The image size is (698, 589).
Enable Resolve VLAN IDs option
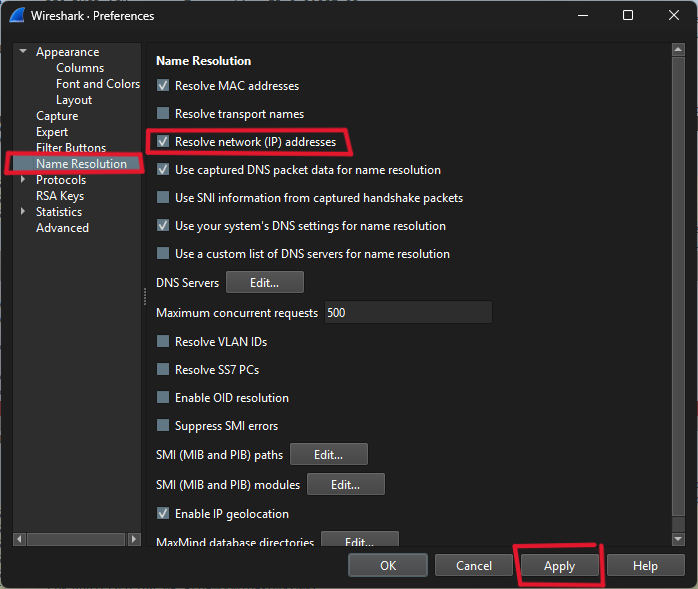click(163, 342)
